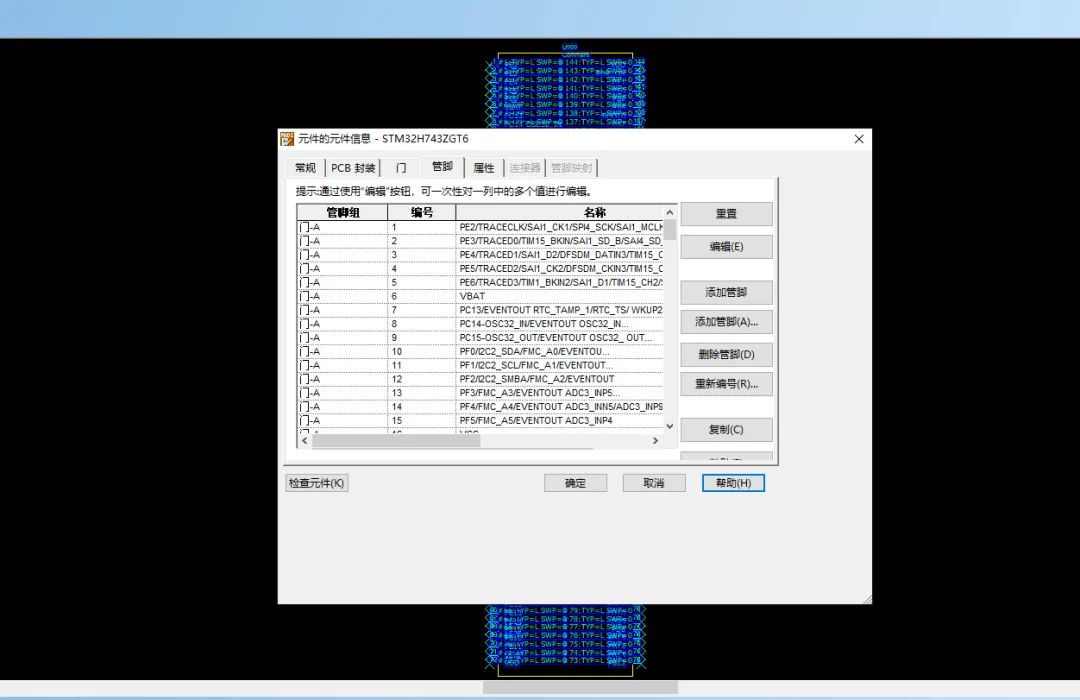Screen dimensions: 1080x700
Task: Click the 检查元件(K) button
Action: (317, 483)
